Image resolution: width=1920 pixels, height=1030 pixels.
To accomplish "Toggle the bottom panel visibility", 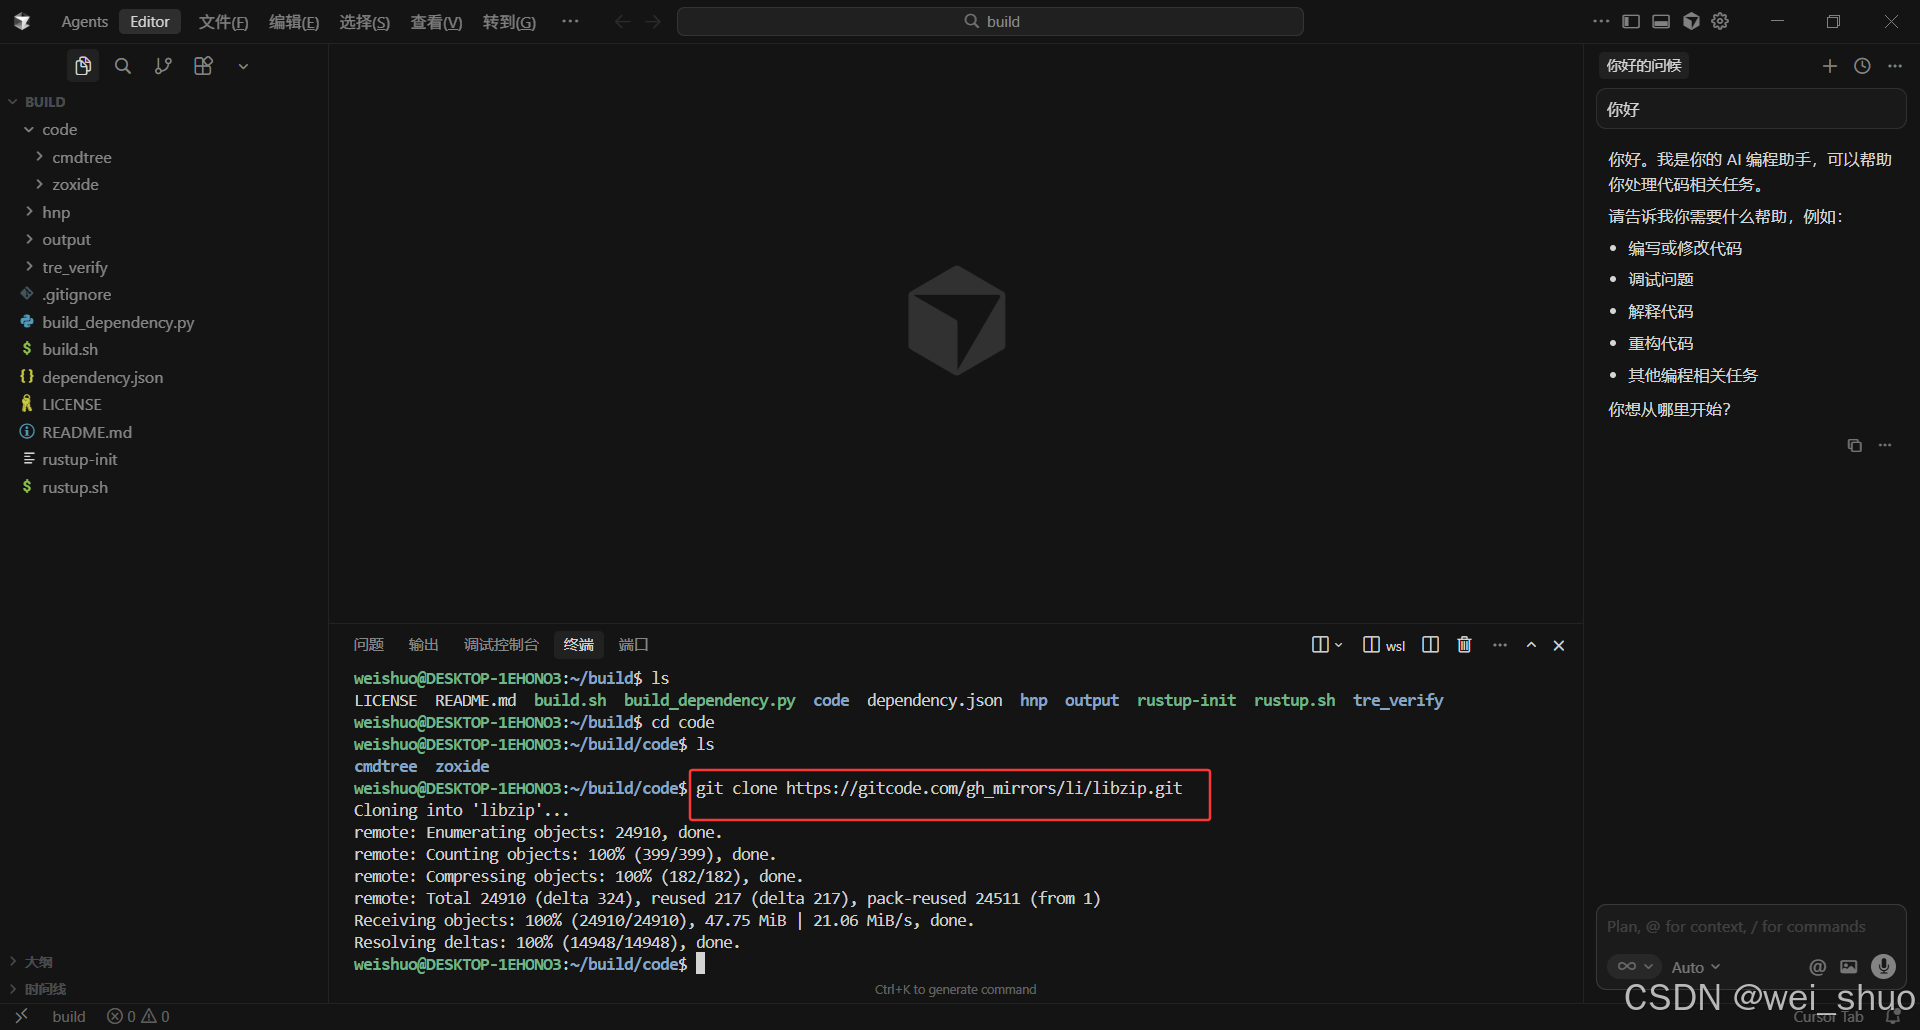I will point(1661,21).
